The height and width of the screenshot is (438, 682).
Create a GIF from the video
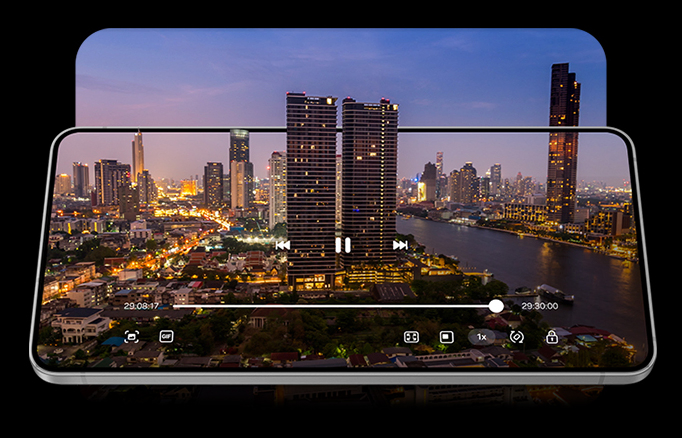pyautogui.click(x=166, y=337)
